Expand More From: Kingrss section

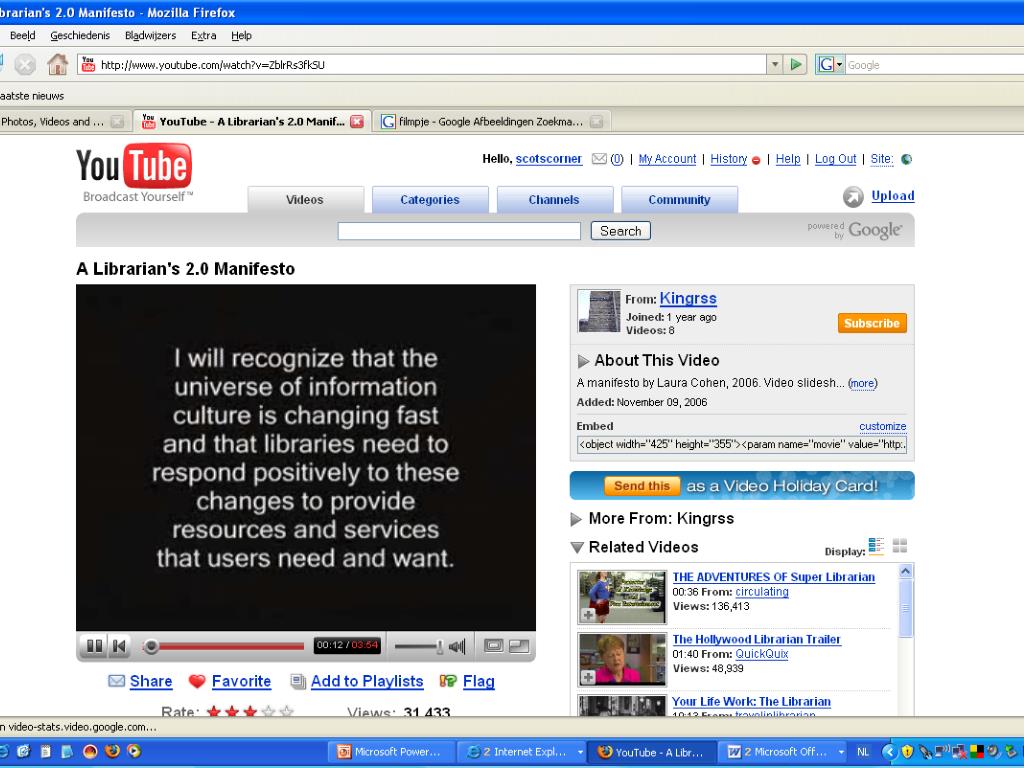[576, 519]
